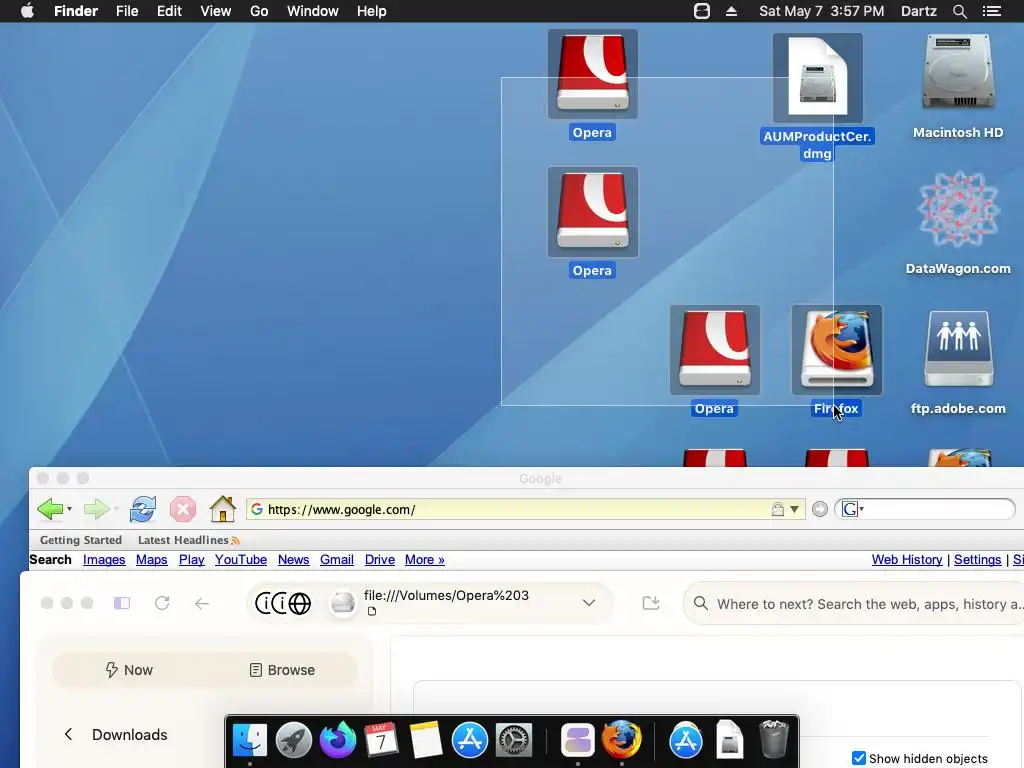Viewport: 1024px width, 768px height.
Task: Open the File menu in the menu bar
Action: (127, 11)
